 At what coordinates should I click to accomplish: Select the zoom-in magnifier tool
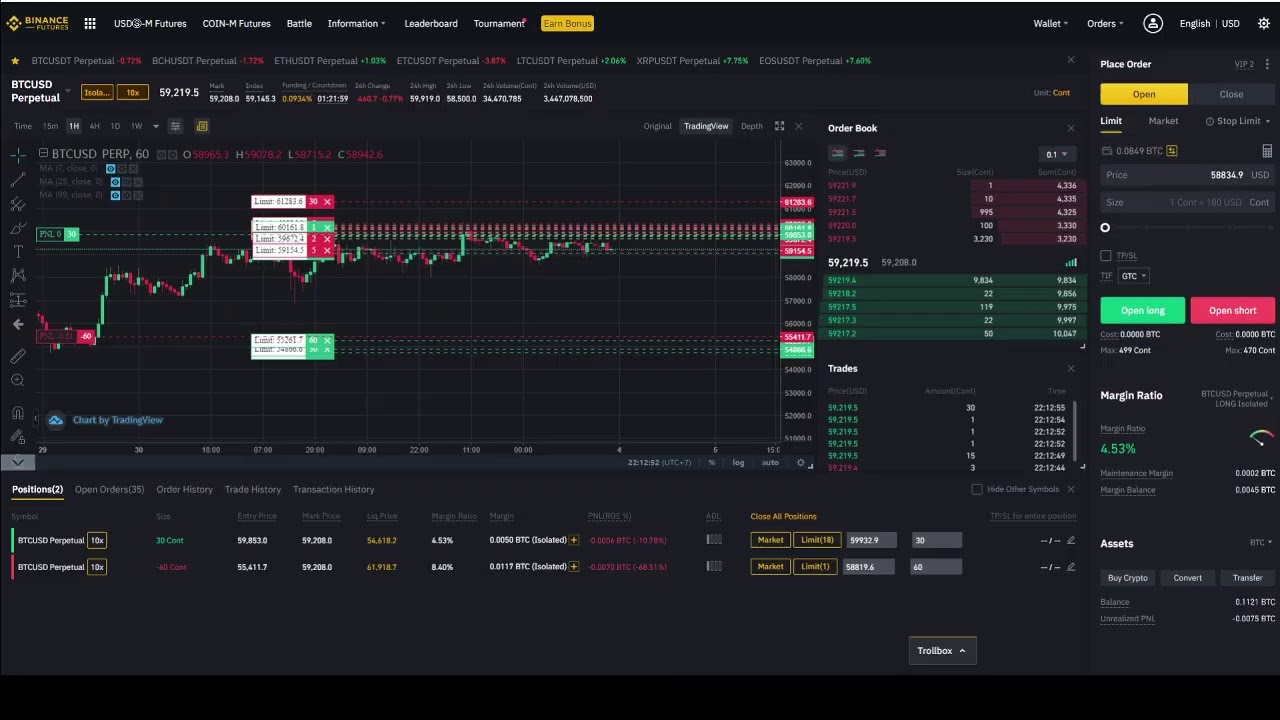(x=18, y=380)
